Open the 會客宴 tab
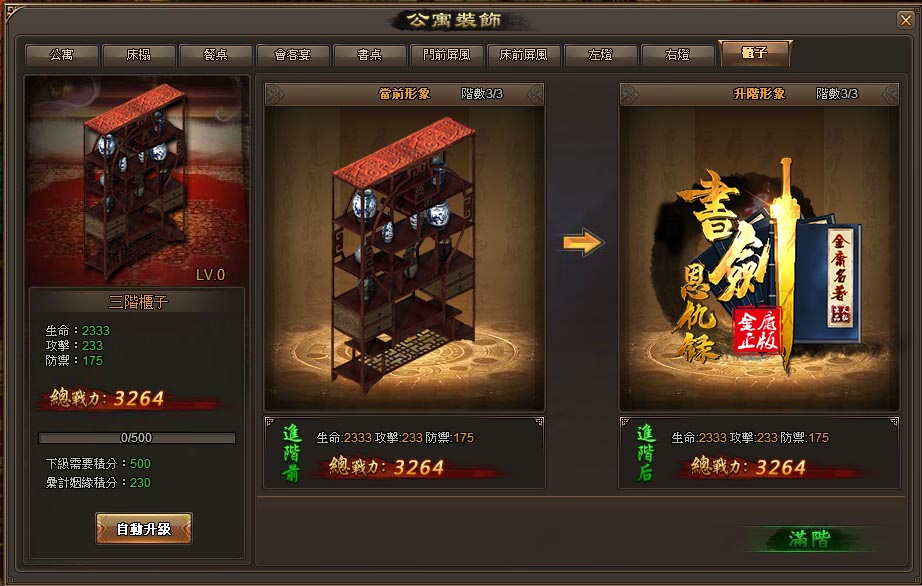Screen dimensions: 922x586 pyautogui.click(x=293, y=55)
